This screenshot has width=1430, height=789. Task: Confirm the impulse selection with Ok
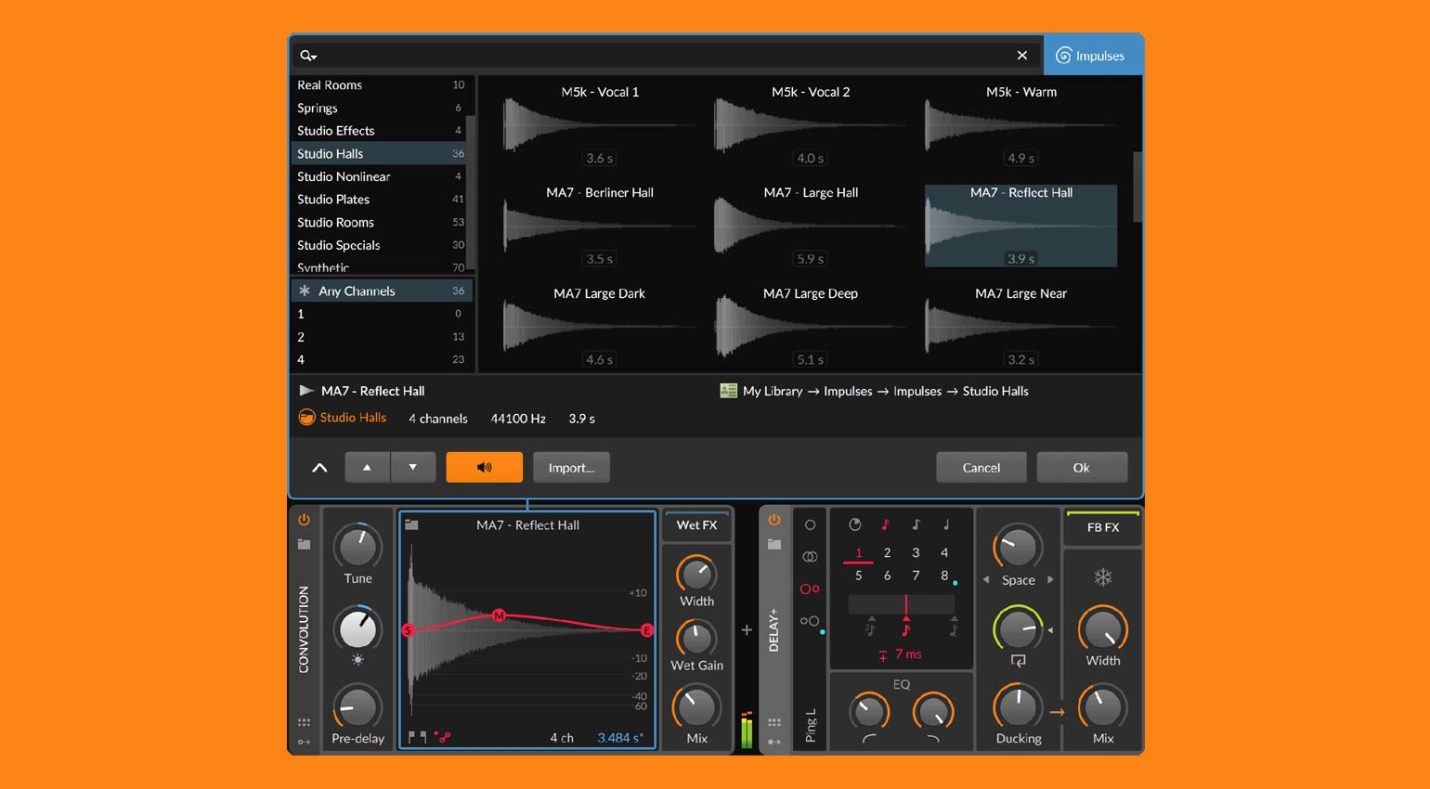coord(1082,467)
